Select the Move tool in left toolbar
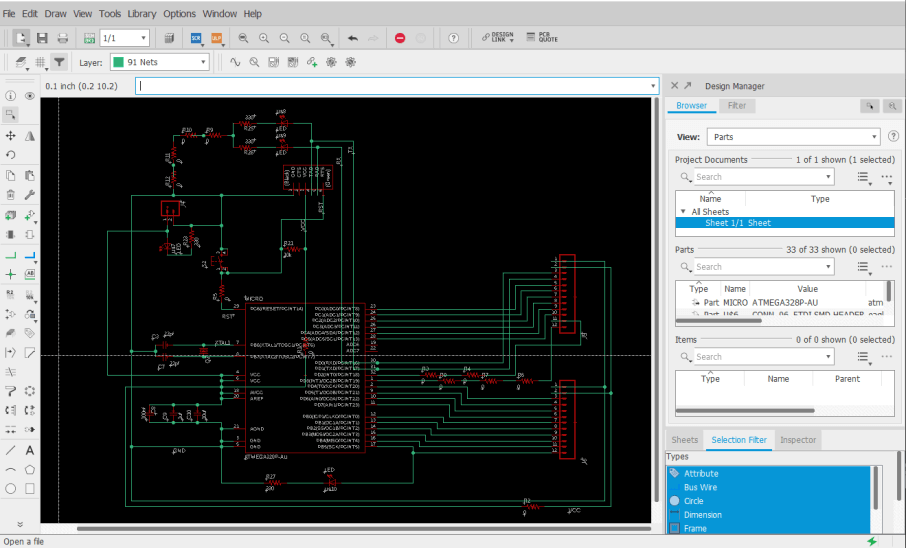The image size is (906, 548). click(11, 135)
